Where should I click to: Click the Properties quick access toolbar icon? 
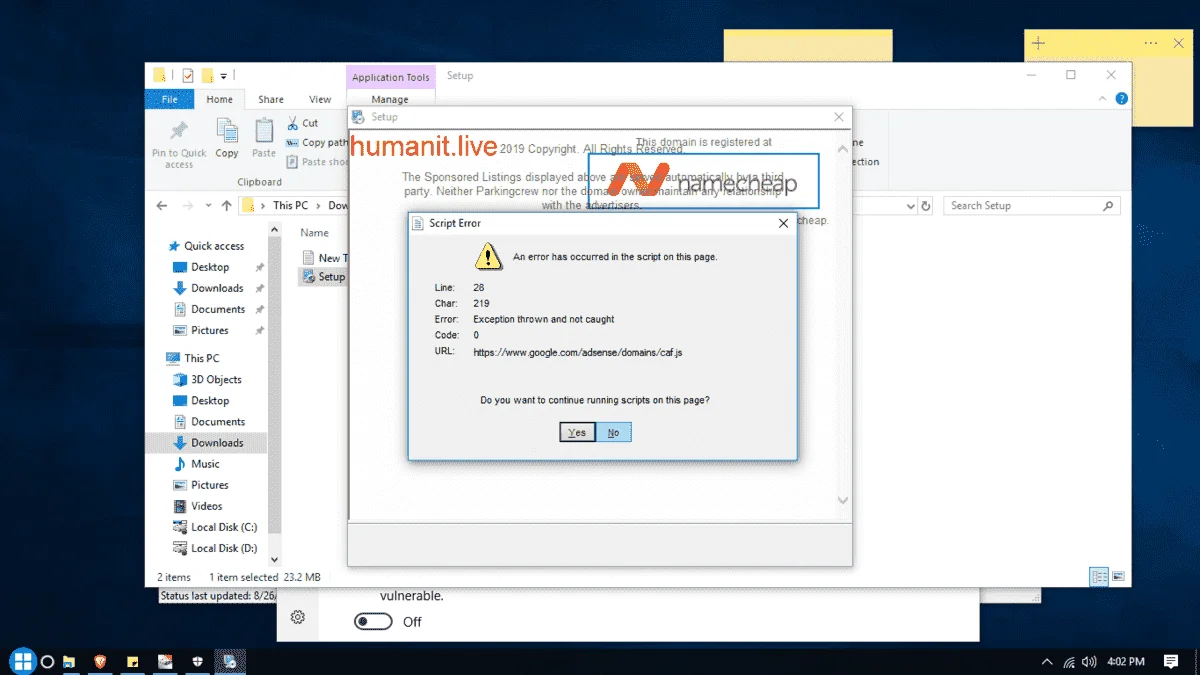click(187, 76)
